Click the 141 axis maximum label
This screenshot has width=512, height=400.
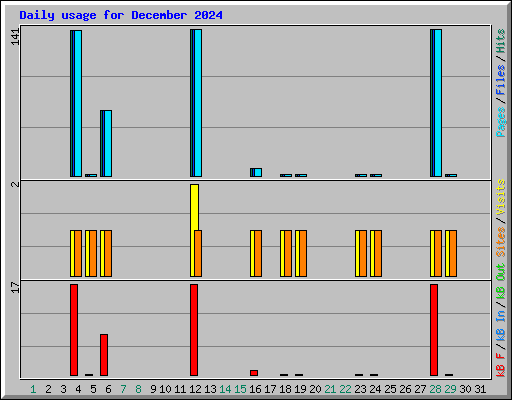15,37
